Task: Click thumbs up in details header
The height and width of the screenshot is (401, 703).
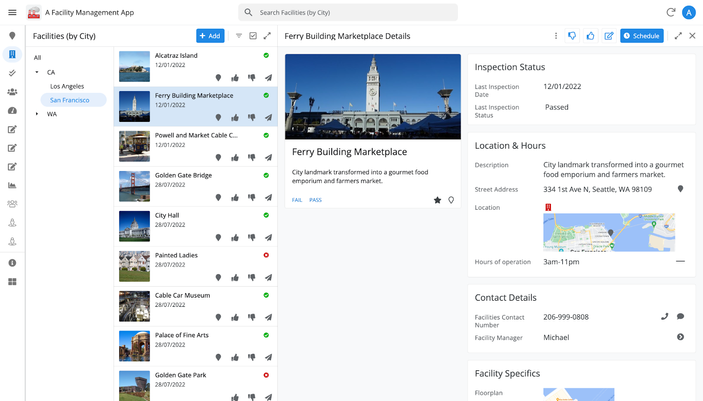Action: [x=590, y=36]
